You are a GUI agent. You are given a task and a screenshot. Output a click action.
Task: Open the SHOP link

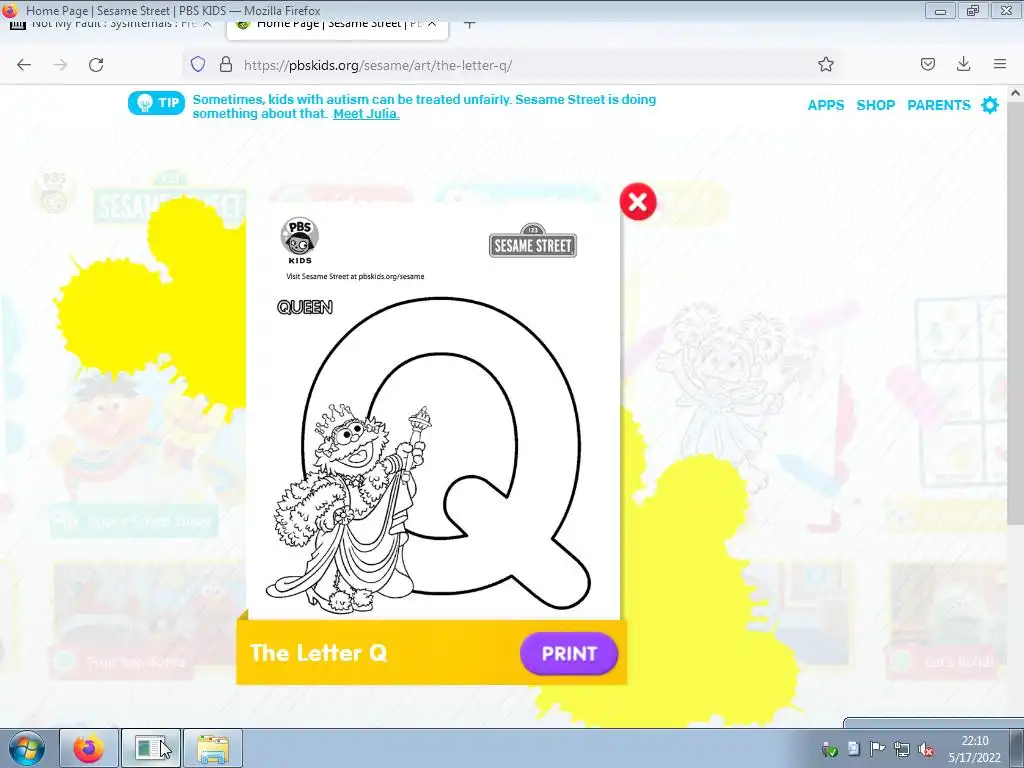[876, 105]
